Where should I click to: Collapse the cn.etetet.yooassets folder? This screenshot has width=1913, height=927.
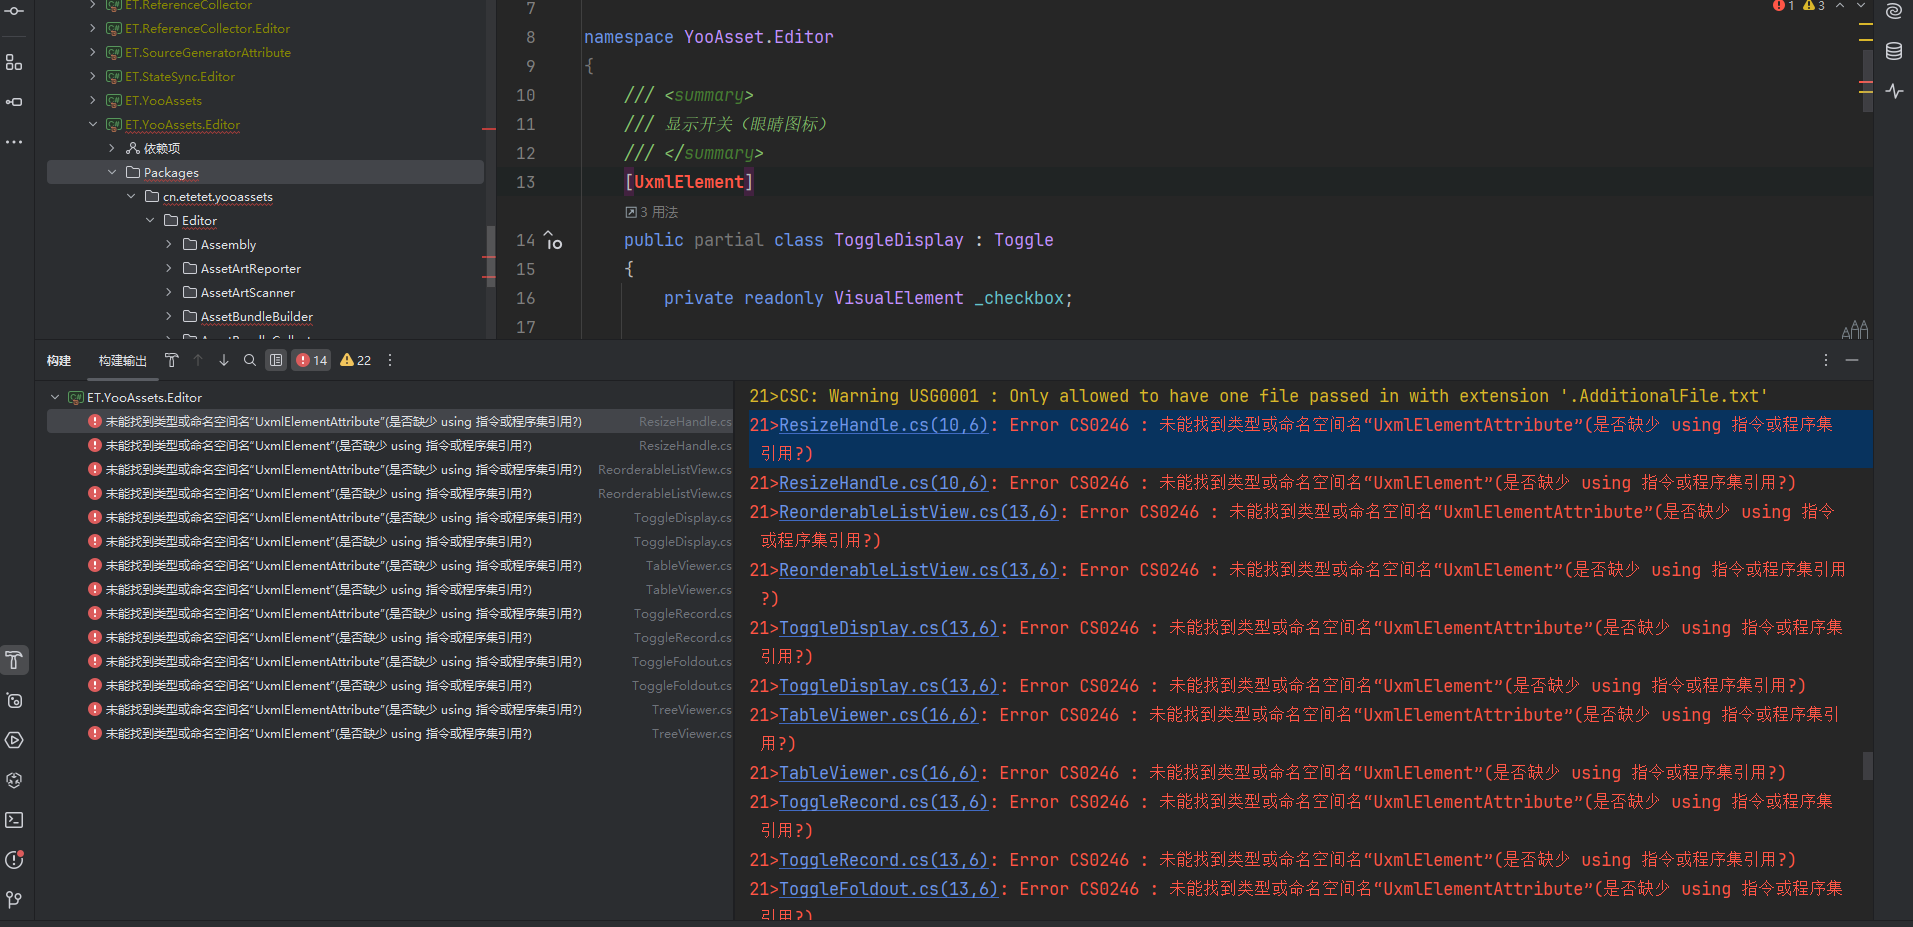point(131,196)
